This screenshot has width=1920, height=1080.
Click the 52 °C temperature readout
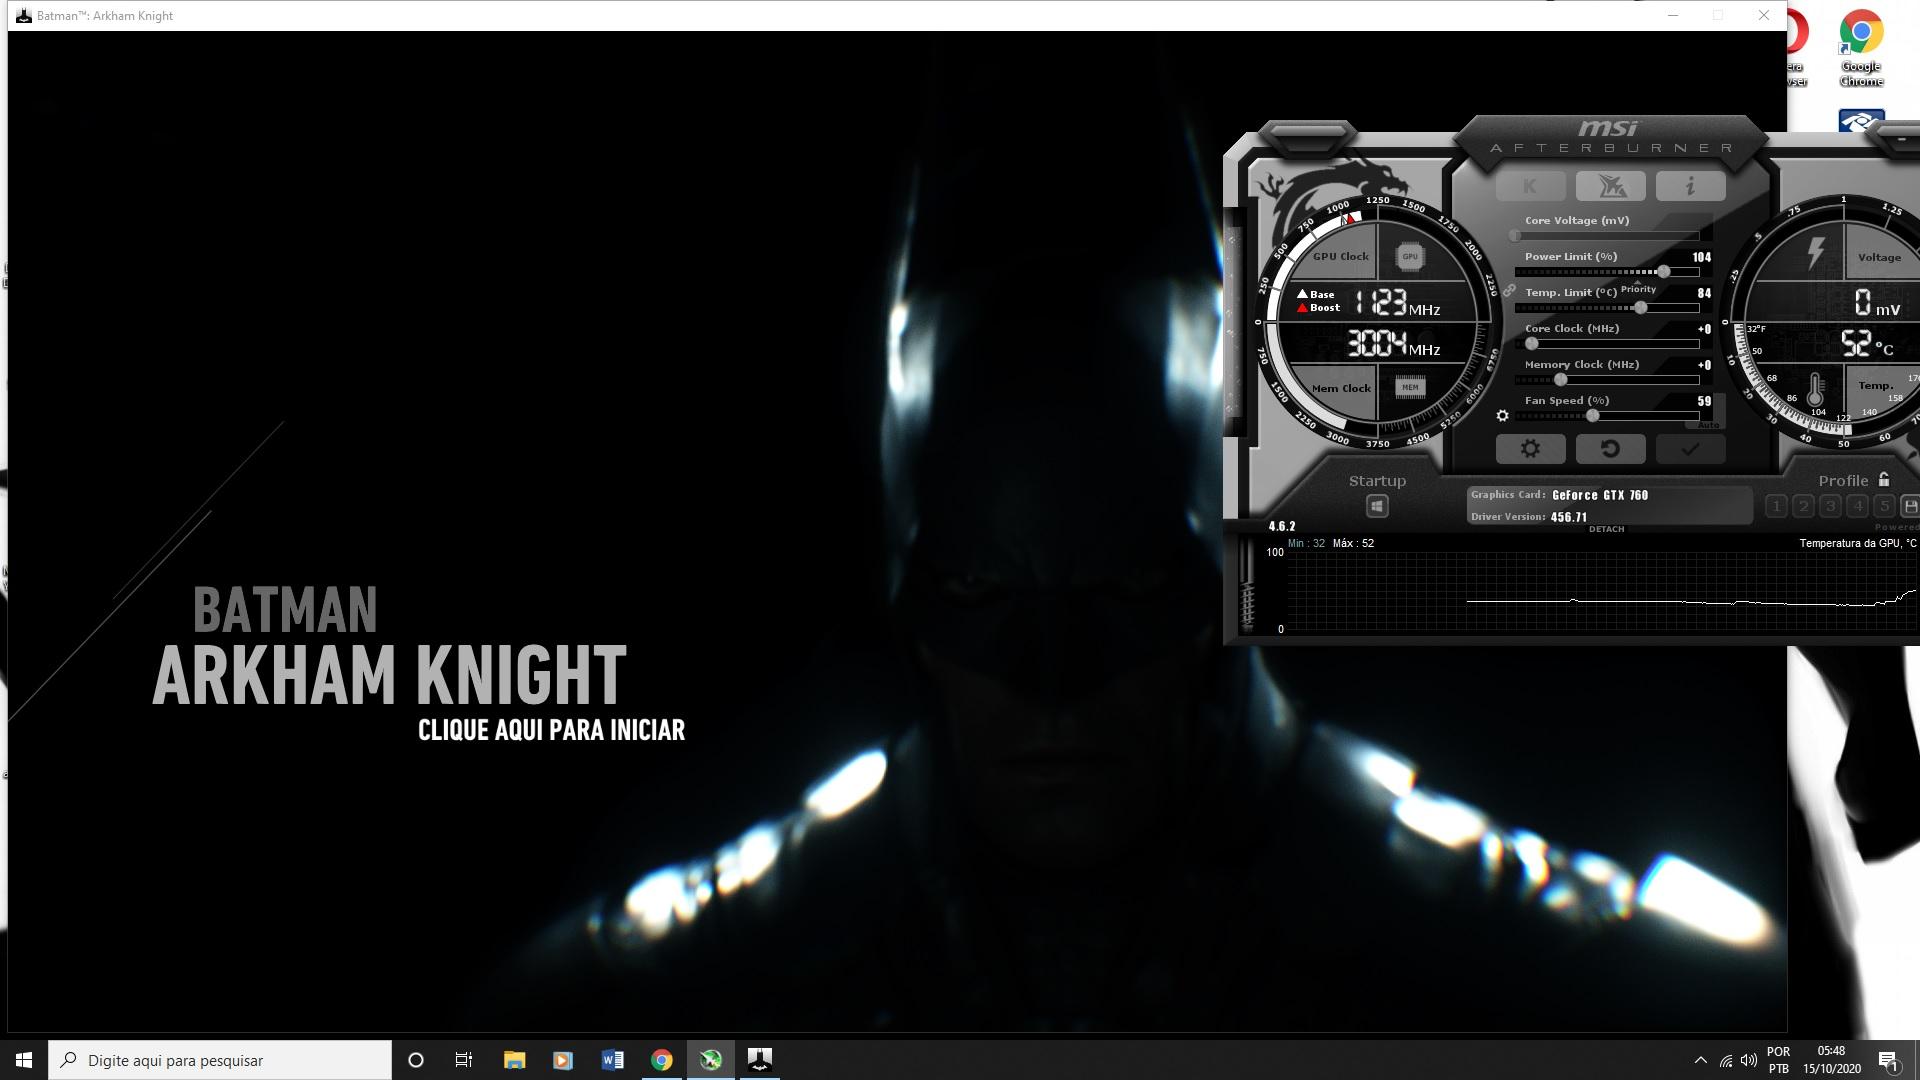[1867, 344]
